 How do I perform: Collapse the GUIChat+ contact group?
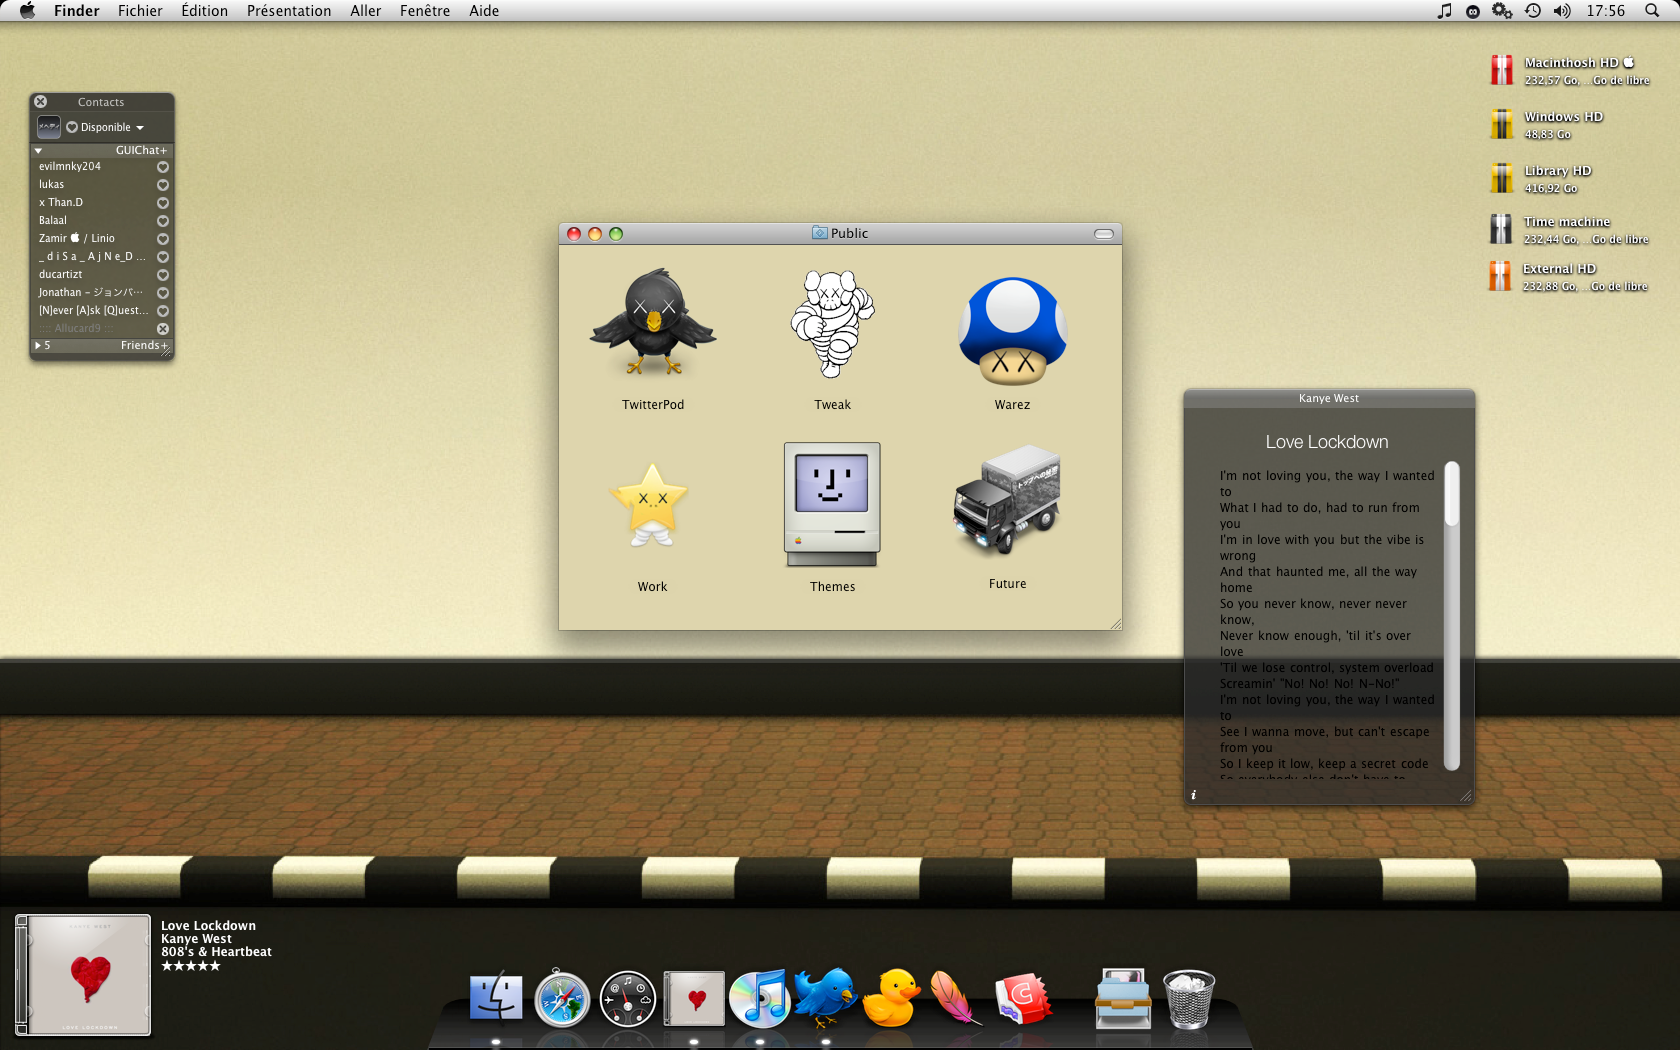click(38, 150)
